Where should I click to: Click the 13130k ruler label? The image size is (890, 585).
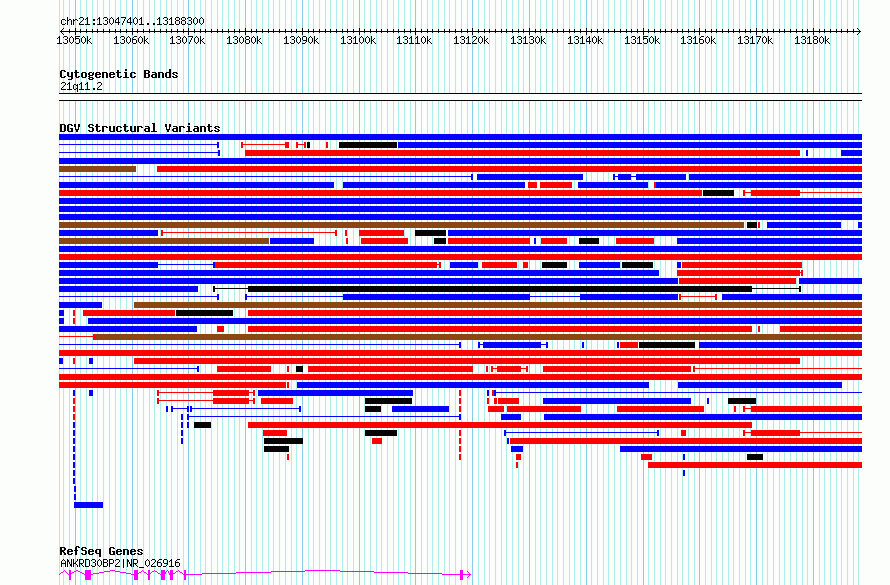[528, 40]
